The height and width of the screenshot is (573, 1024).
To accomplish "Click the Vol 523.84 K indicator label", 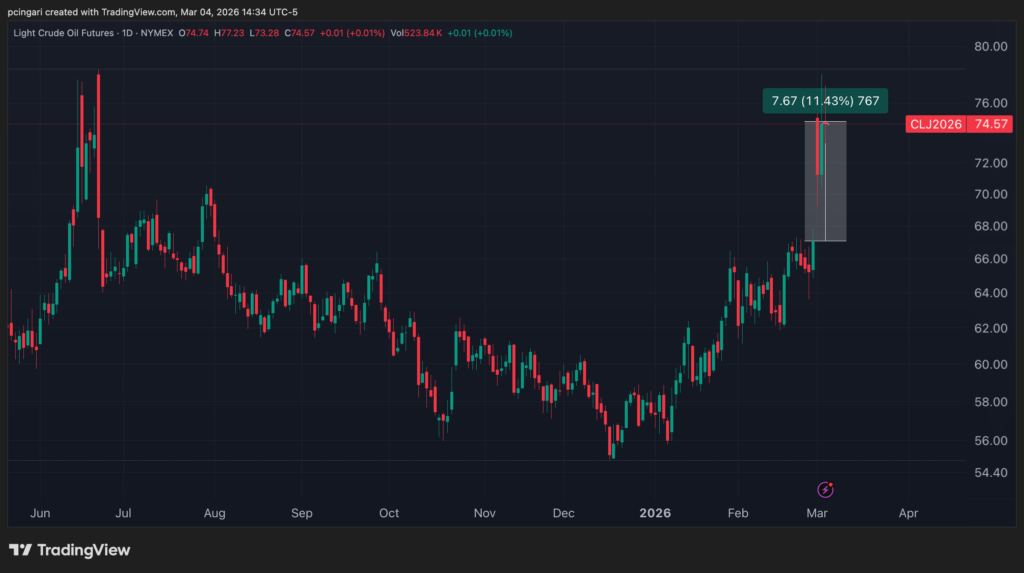I will (x=416, y=33).
